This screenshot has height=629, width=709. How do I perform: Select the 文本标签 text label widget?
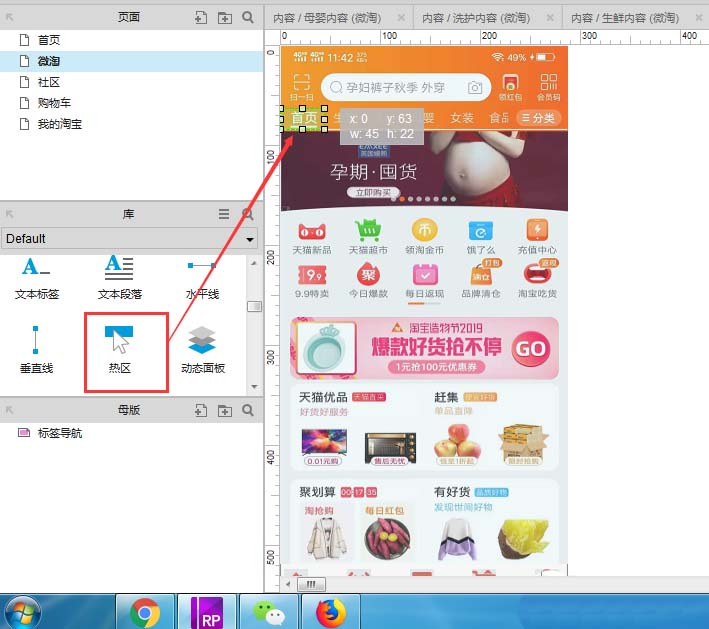37,278
